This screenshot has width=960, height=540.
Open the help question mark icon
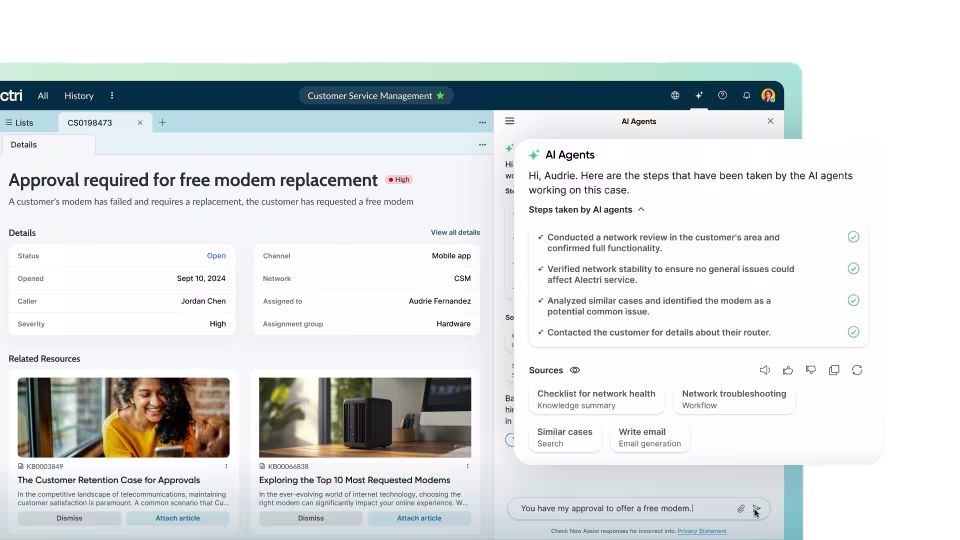coord(723,96)
